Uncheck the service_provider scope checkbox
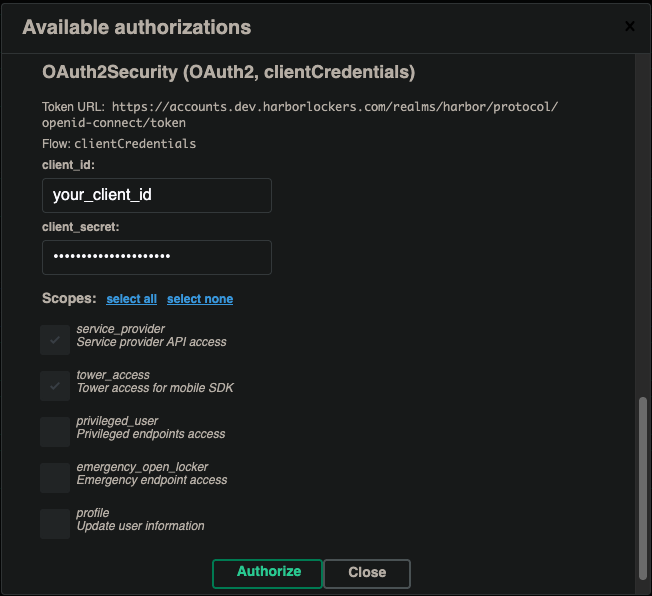 [x=55, y=340]
